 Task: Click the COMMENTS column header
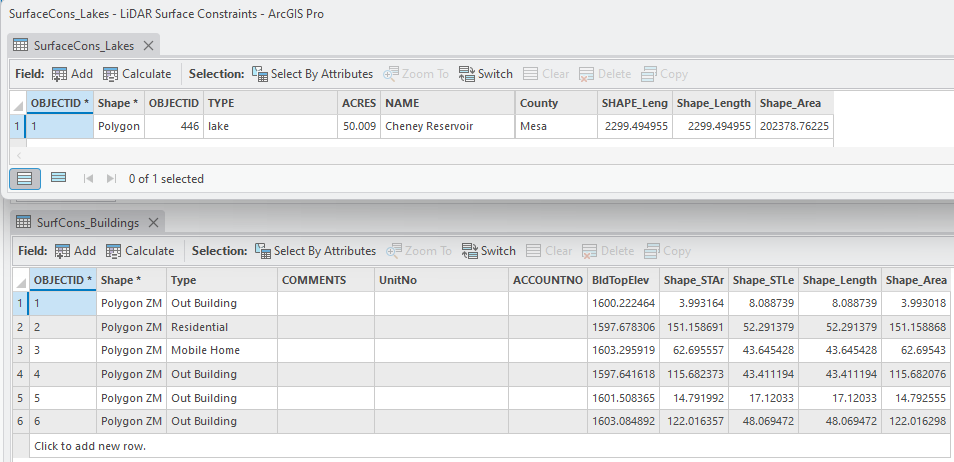[326, 280]
